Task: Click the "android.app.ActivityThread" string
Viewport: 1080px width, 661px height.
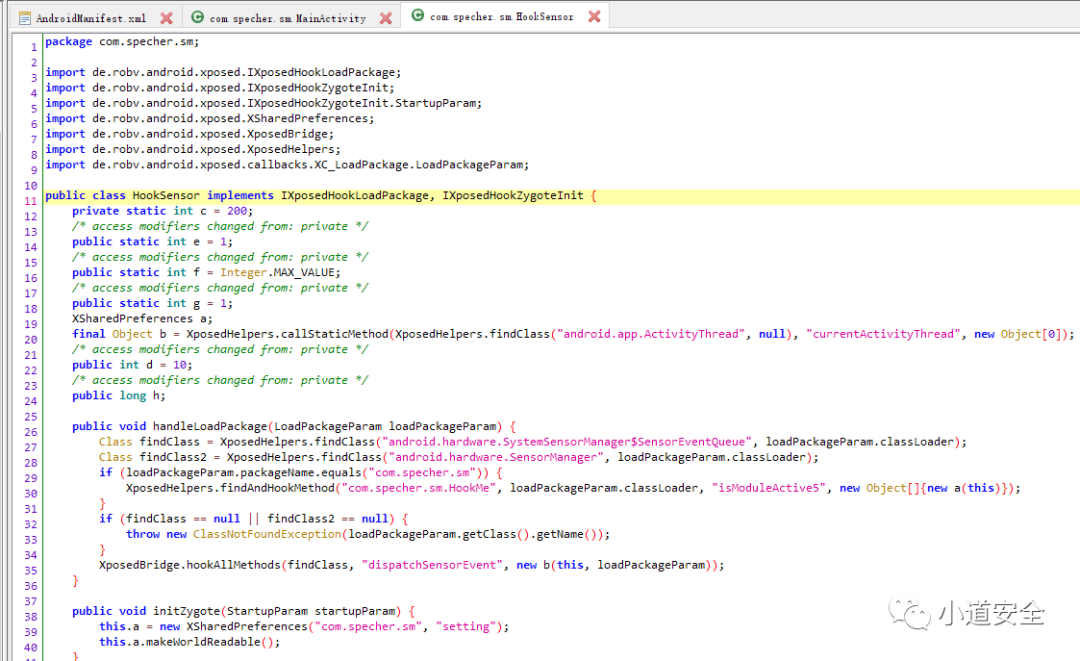Action: point(652,334)
